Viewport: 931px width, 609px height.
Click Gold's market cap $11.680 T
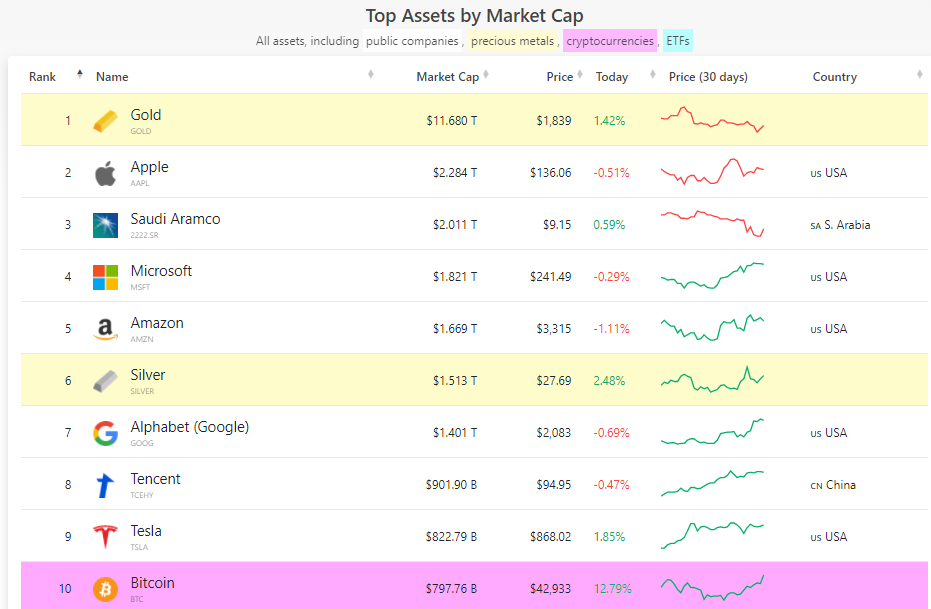[x=452, y=121]
